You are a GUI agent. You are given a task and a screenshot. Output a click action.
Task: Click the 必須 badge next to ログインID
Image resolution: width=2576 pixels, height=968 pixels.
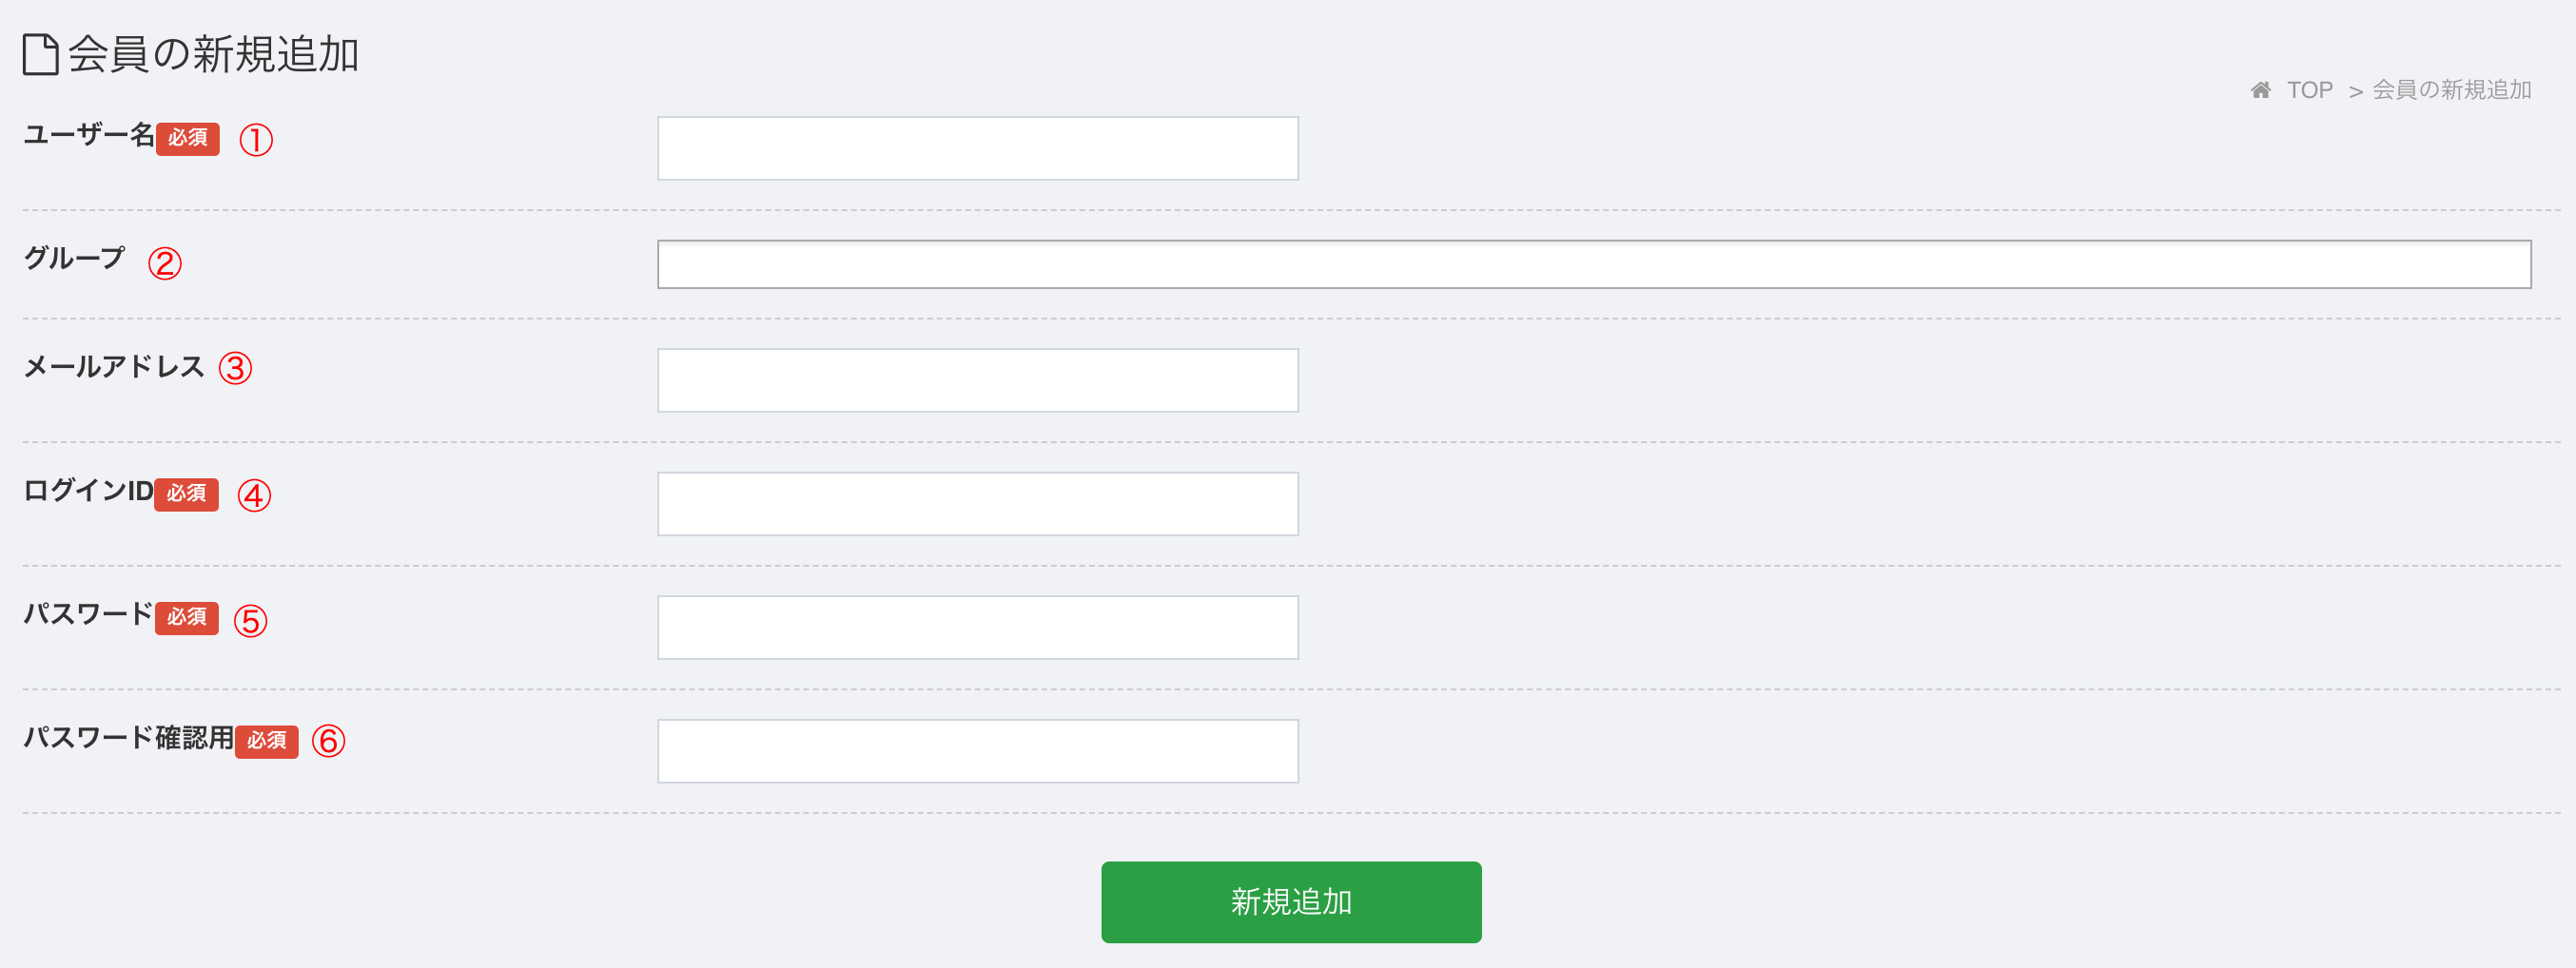tap(186, 494)
